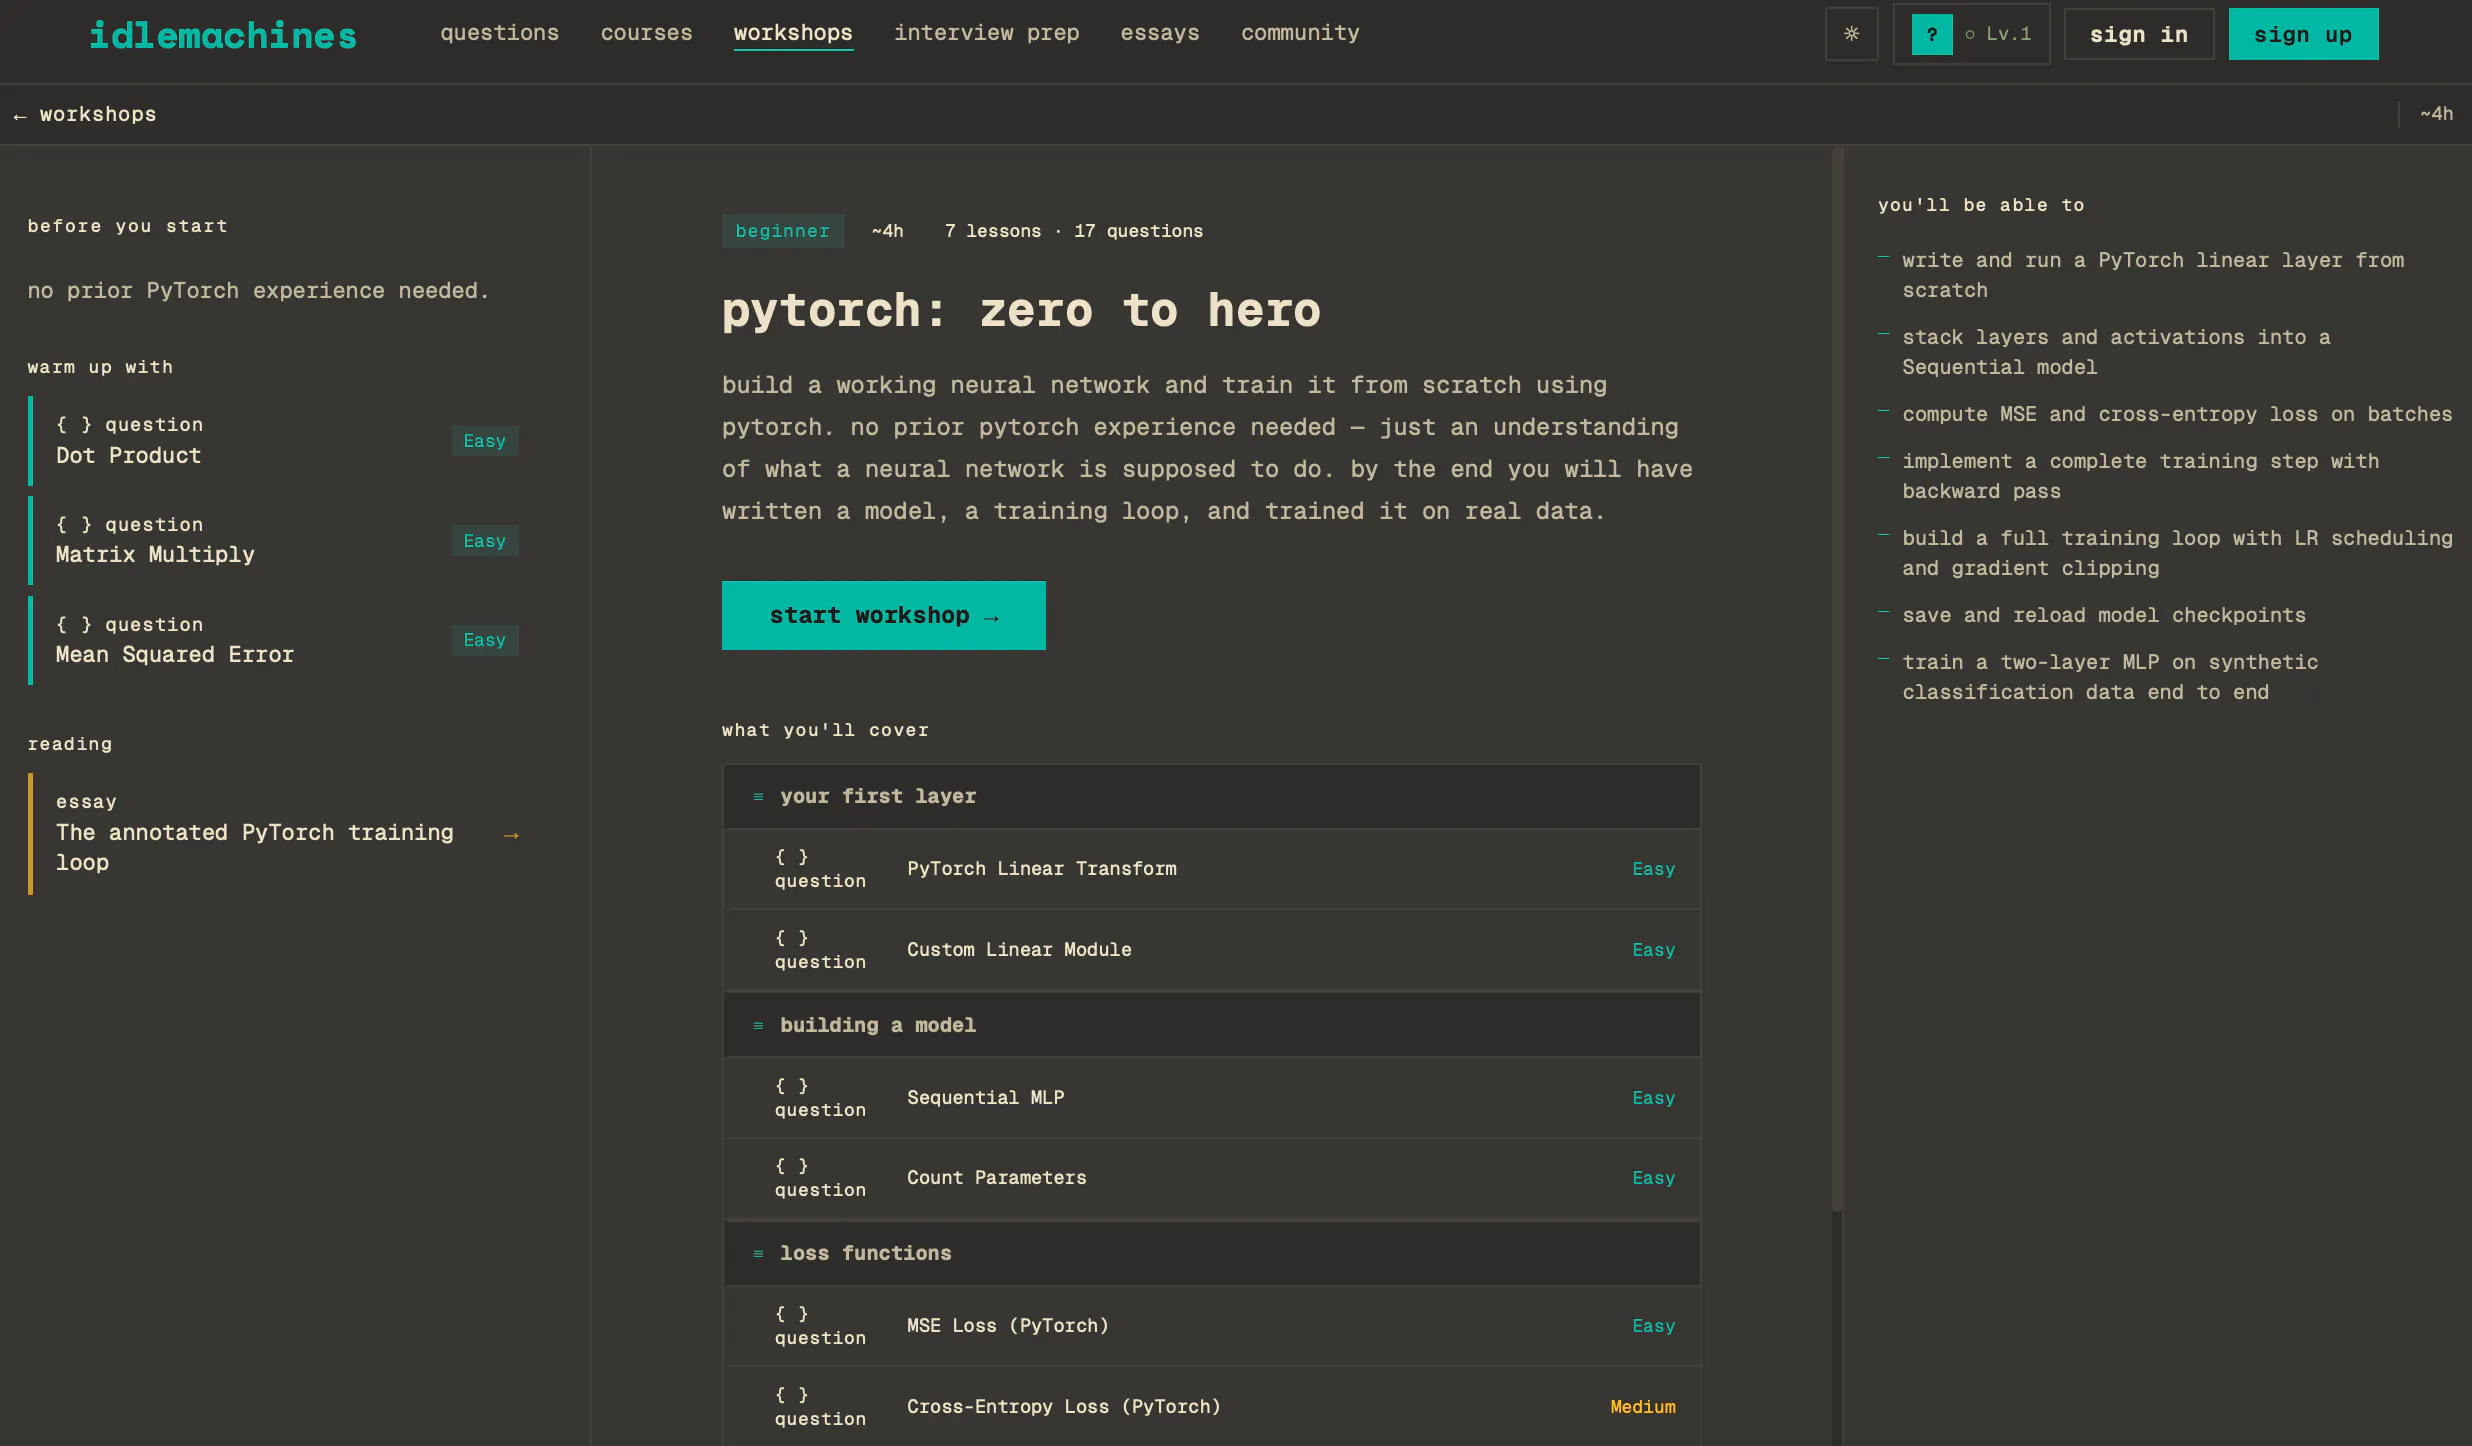Viewport: 2472px width, 1446px height.
Task: Open the interview prep nav item
Action: [986, 33]
